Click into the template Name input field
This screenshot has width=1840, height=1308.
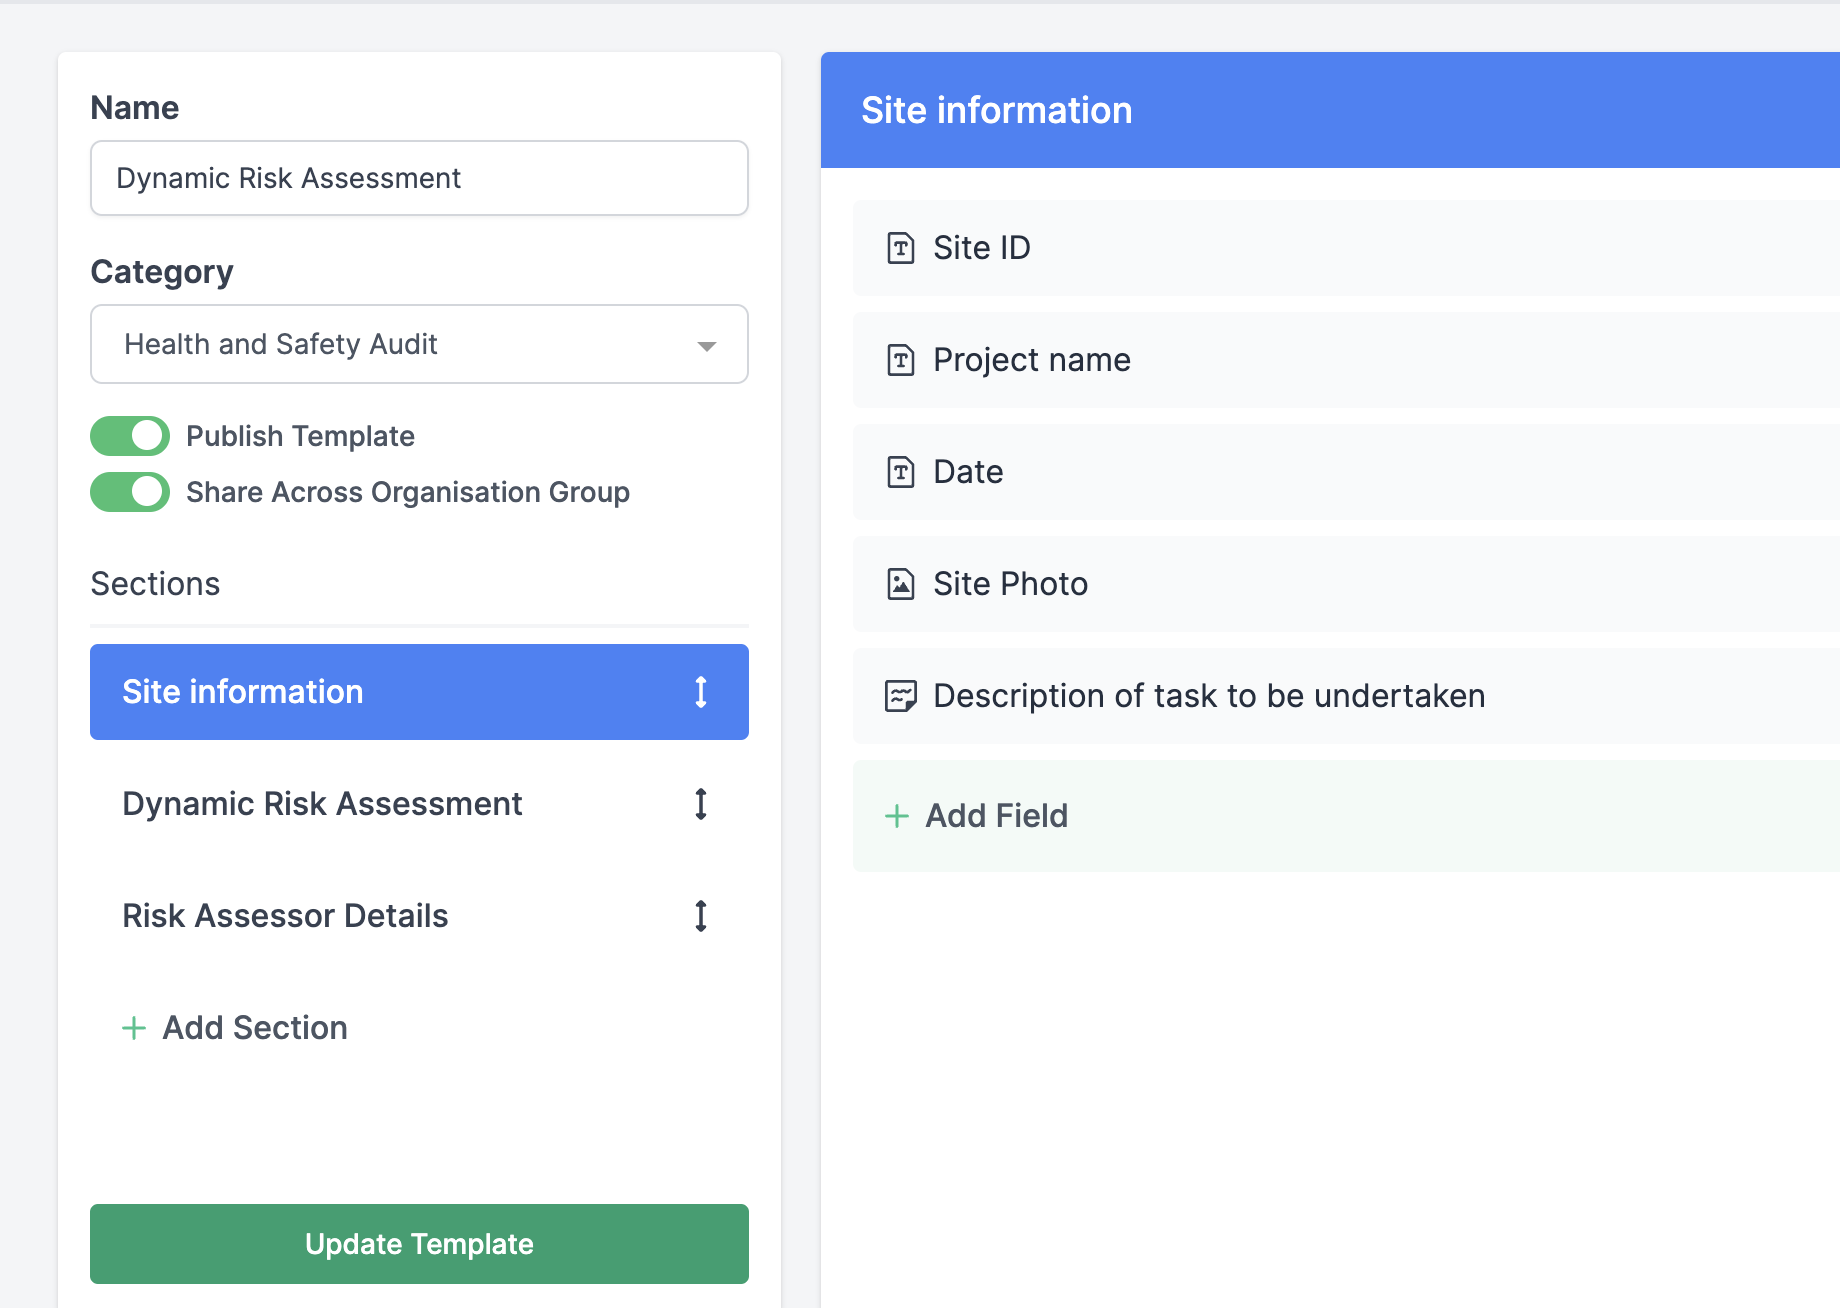(x=419, y=178)
